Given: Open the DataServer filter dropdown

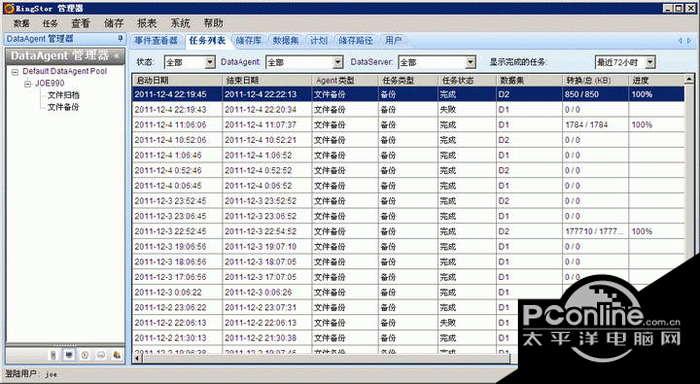Looking at the screenshot, I should pos(471,63).
